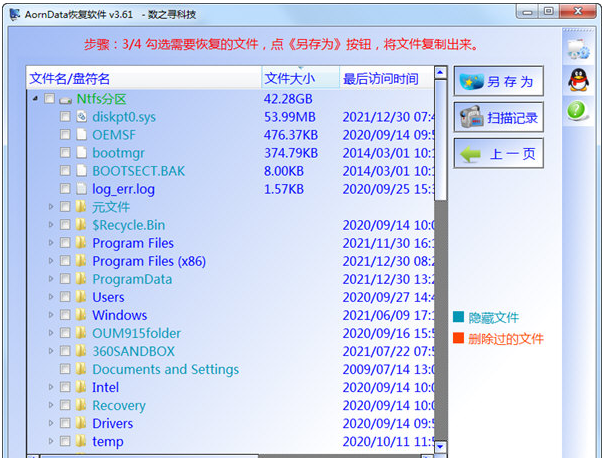
Task: Click the 另存为 save-as button
Action: pyautogui.click(x=498, y=81)
